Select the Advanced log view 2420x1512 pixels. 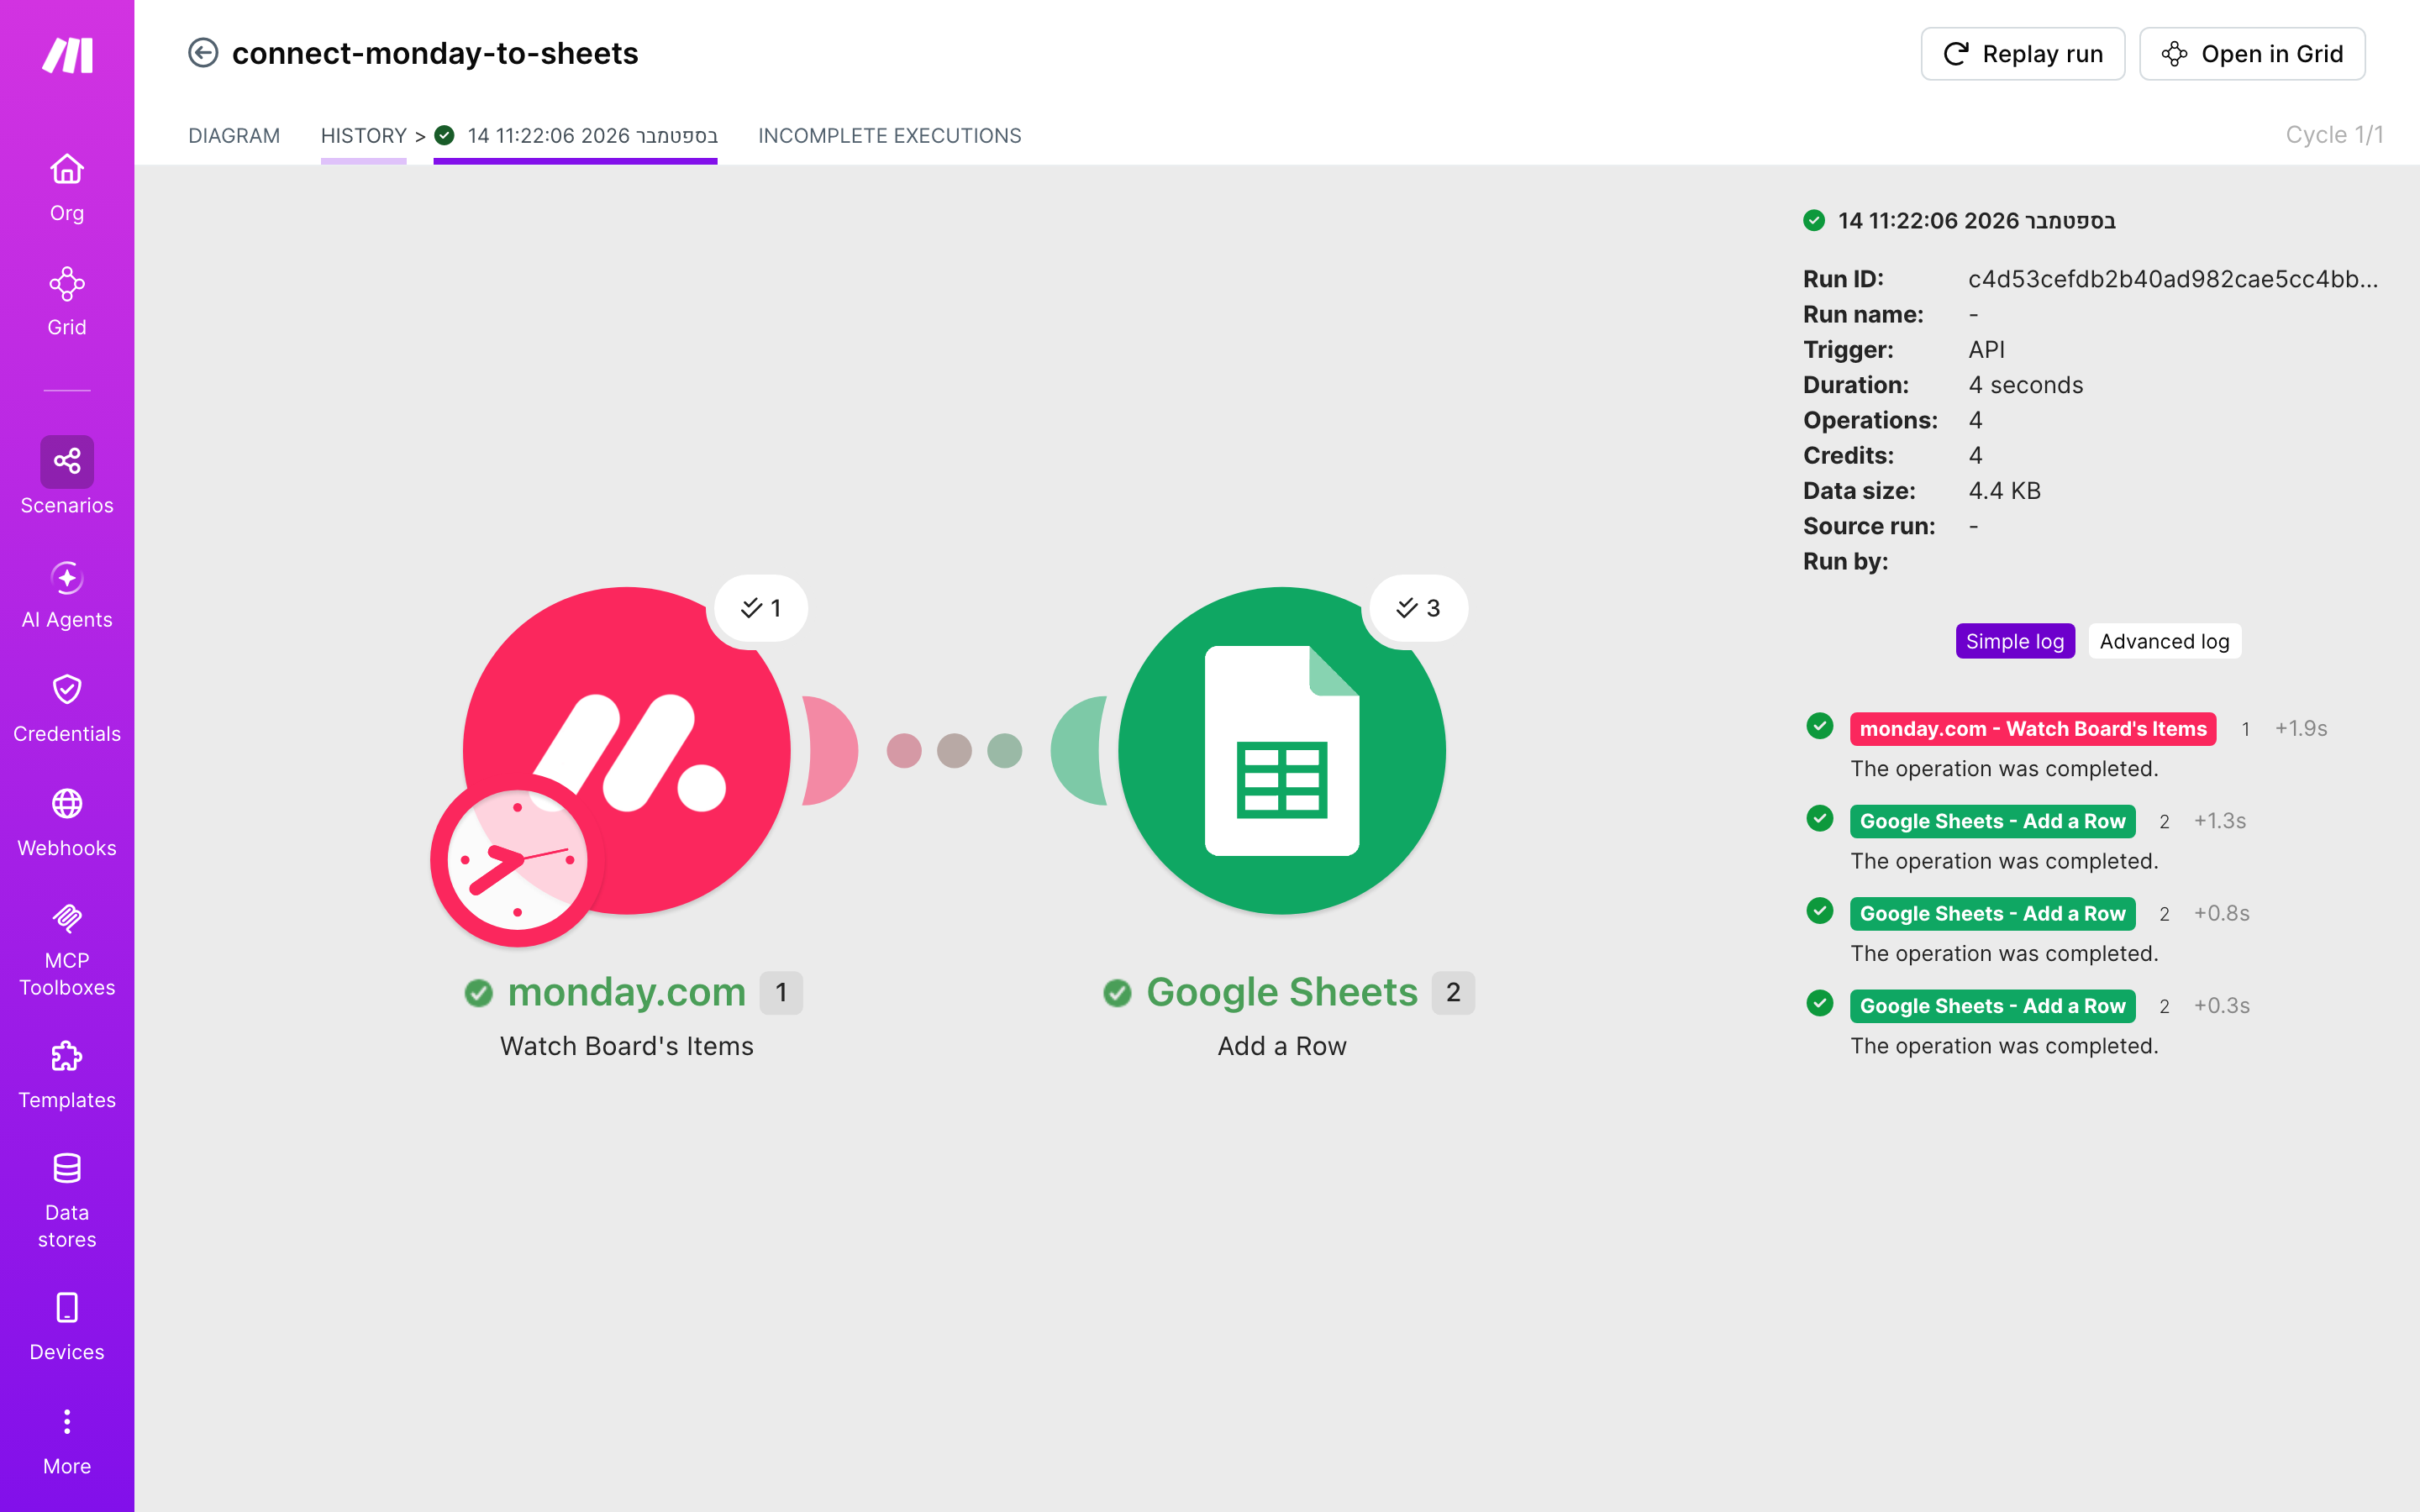(2164, 641)
